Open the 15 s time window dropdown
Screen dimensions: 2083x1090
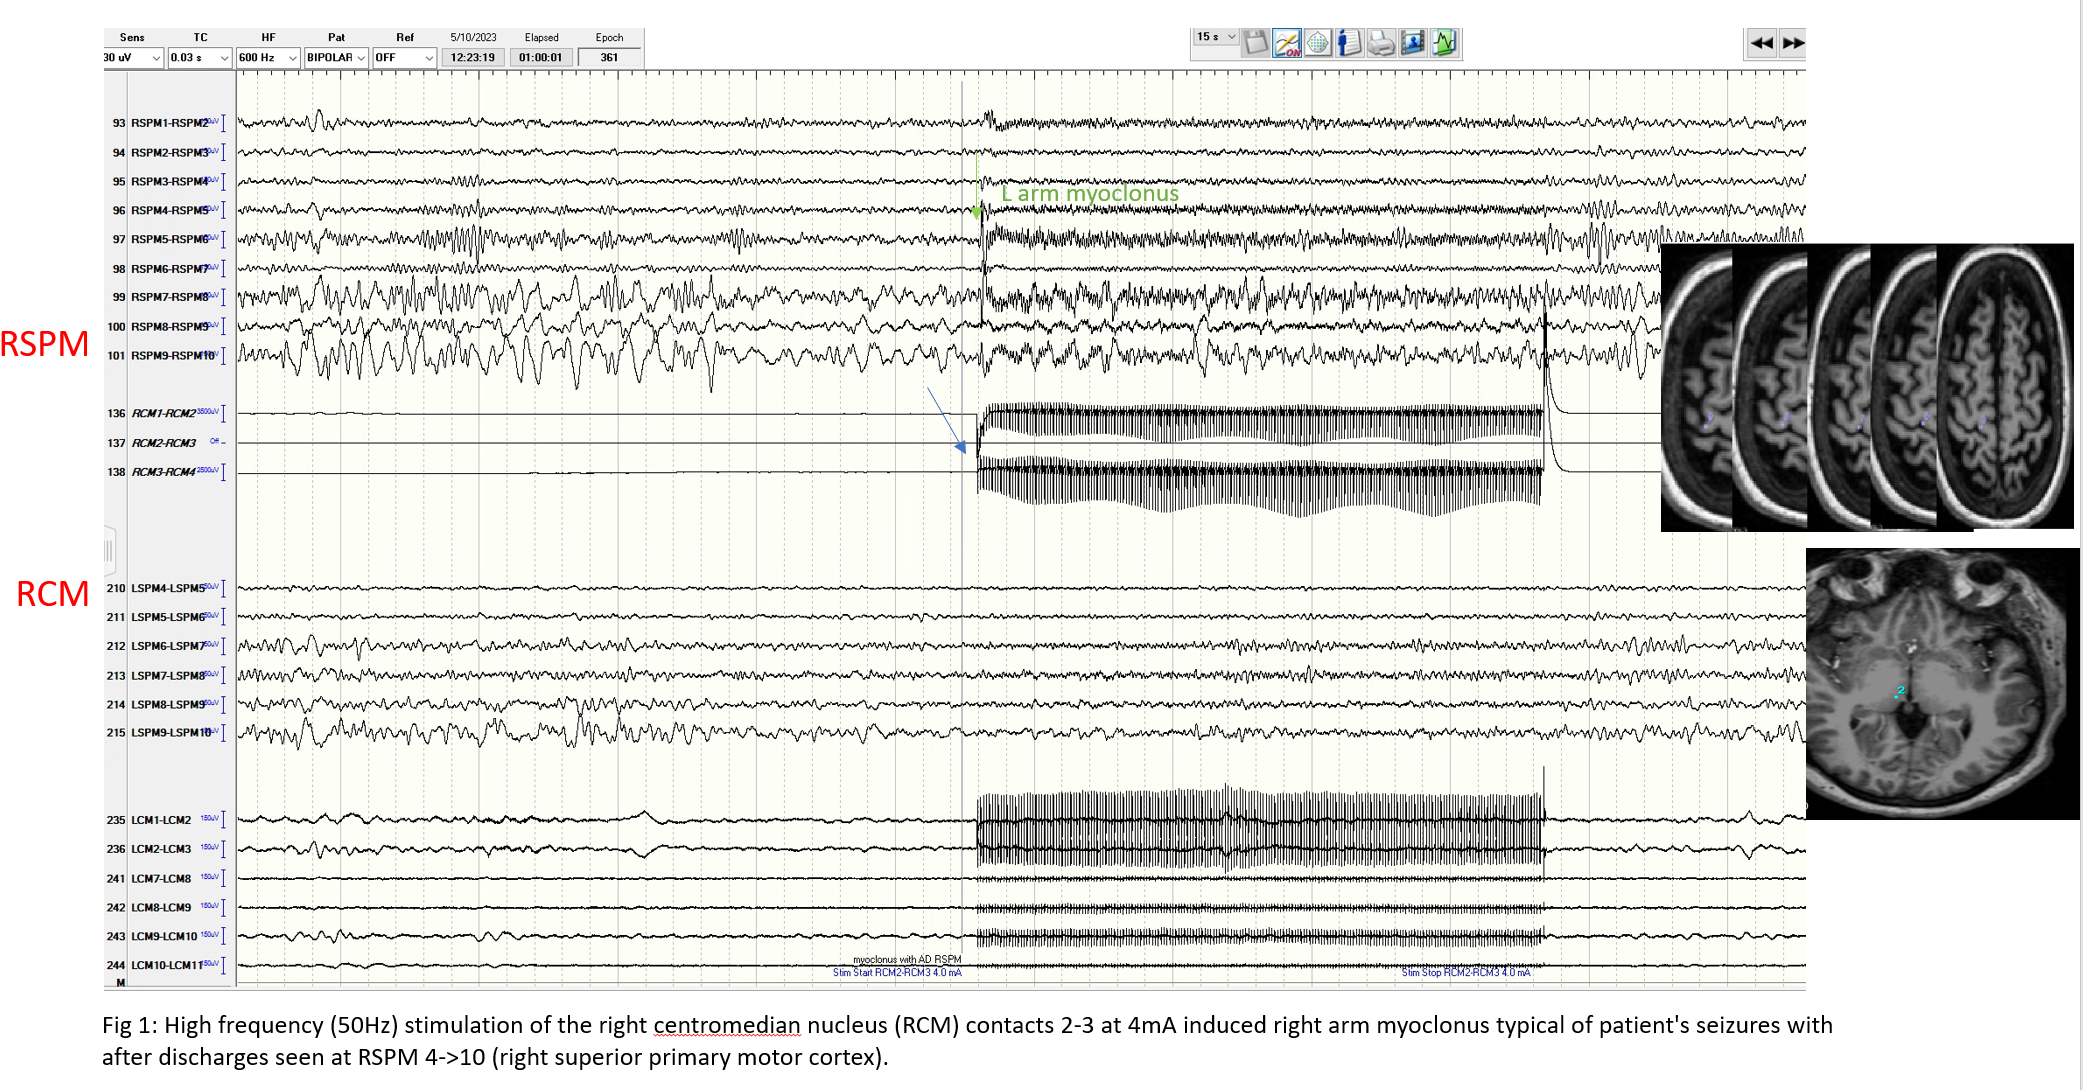coord(1232,37)
